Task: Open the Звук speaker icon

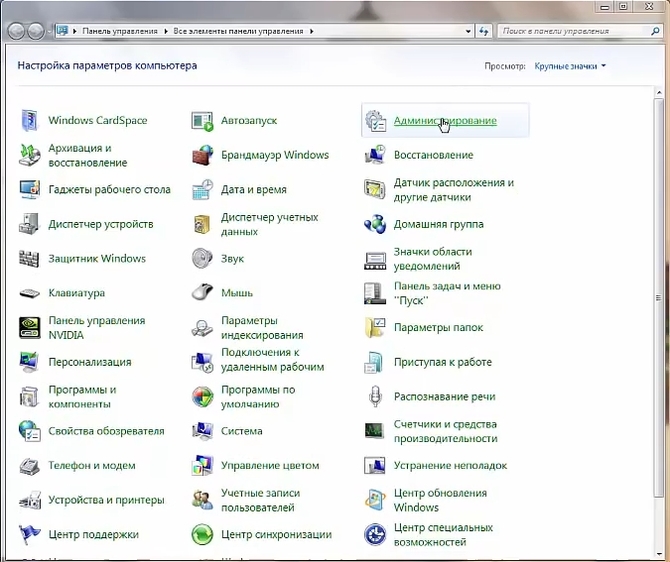Action: [202, 259]
